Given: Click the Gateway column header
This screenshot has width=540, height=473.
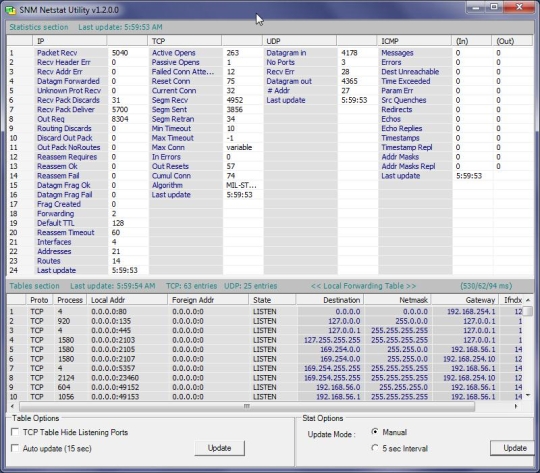Looking at the screenshot, I should tap(465, 300).
